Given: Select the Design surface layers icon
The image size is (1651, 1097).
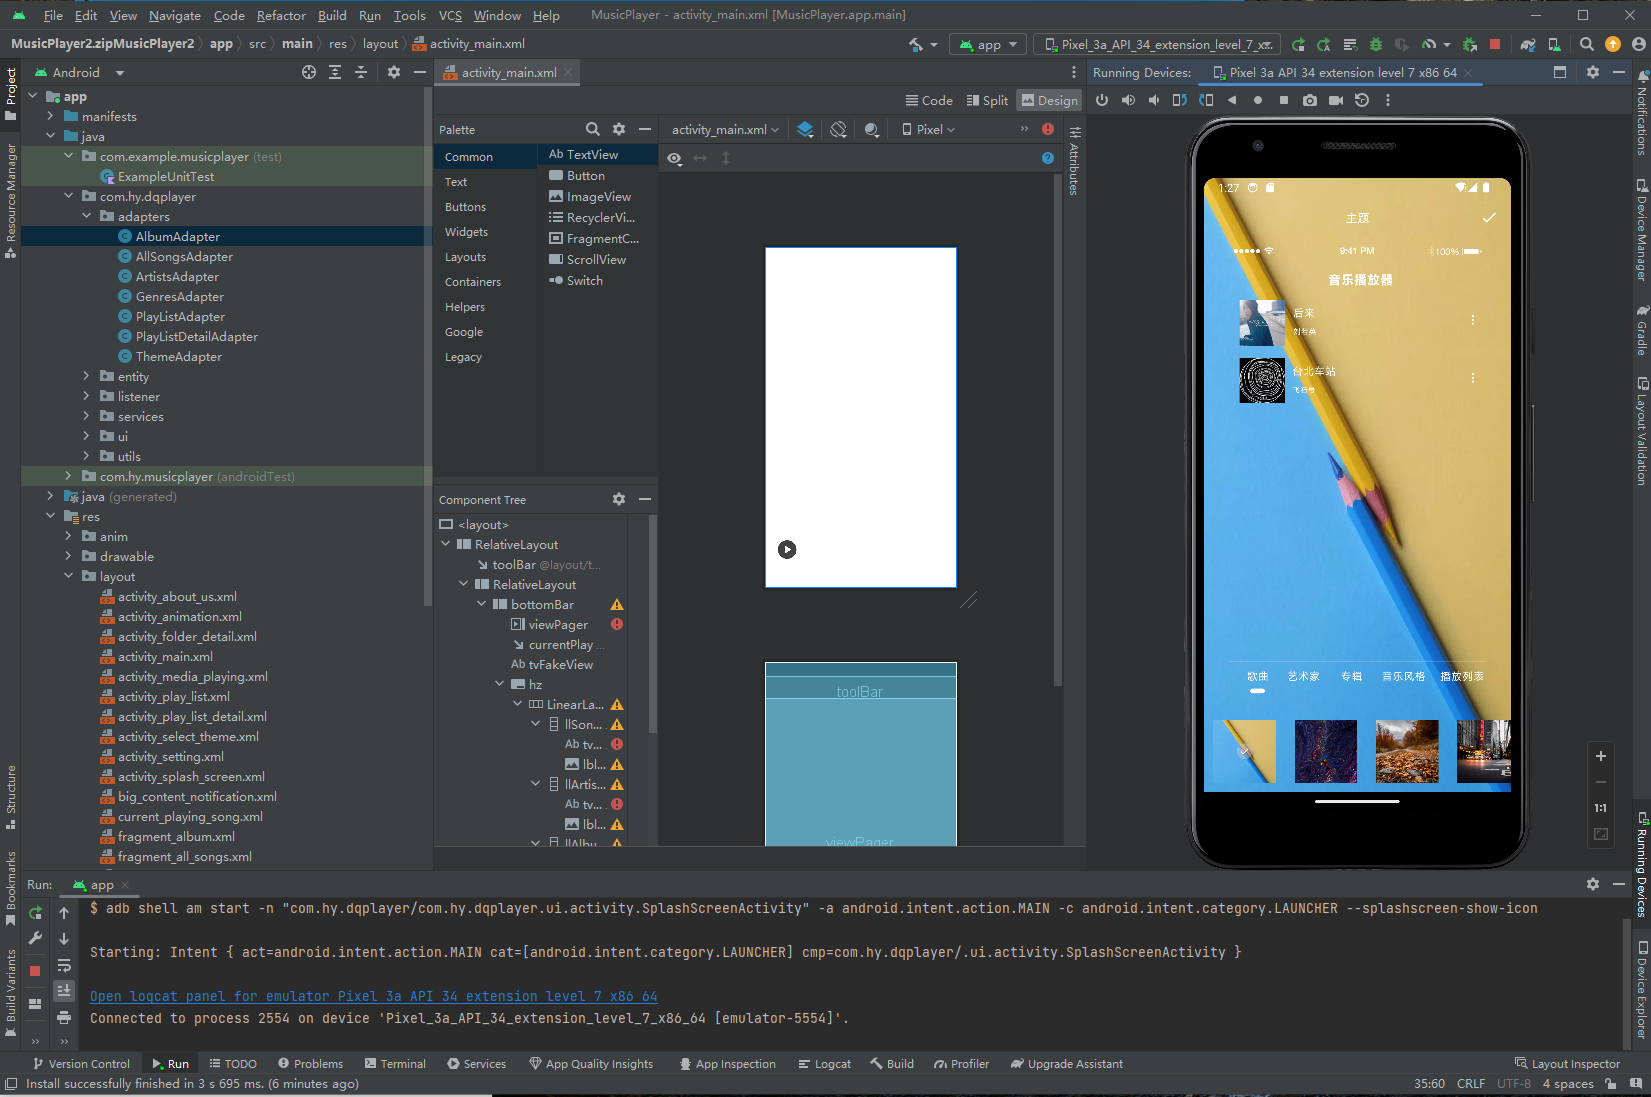Looking at the screenshot, I should pyautogui.click(x=805, y=129).
